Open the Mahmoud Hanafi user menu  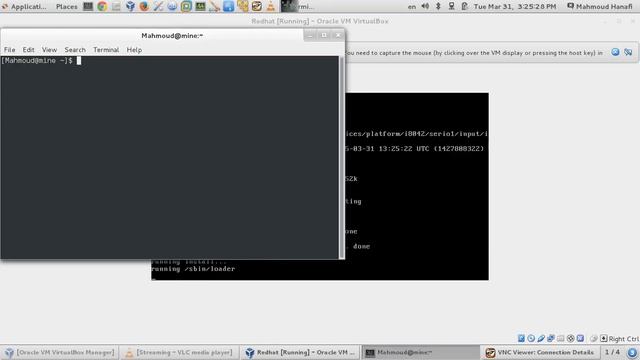pyautogui.click(x=600, y=7)
